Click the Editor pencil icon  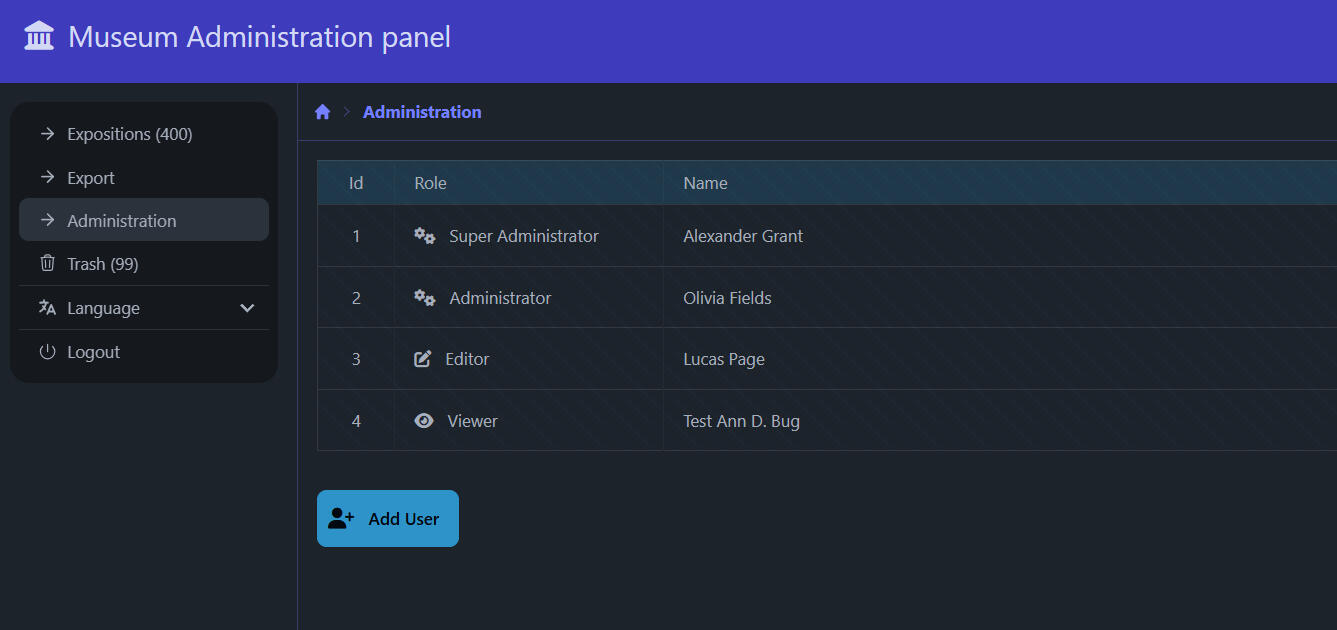coord(423,359)
